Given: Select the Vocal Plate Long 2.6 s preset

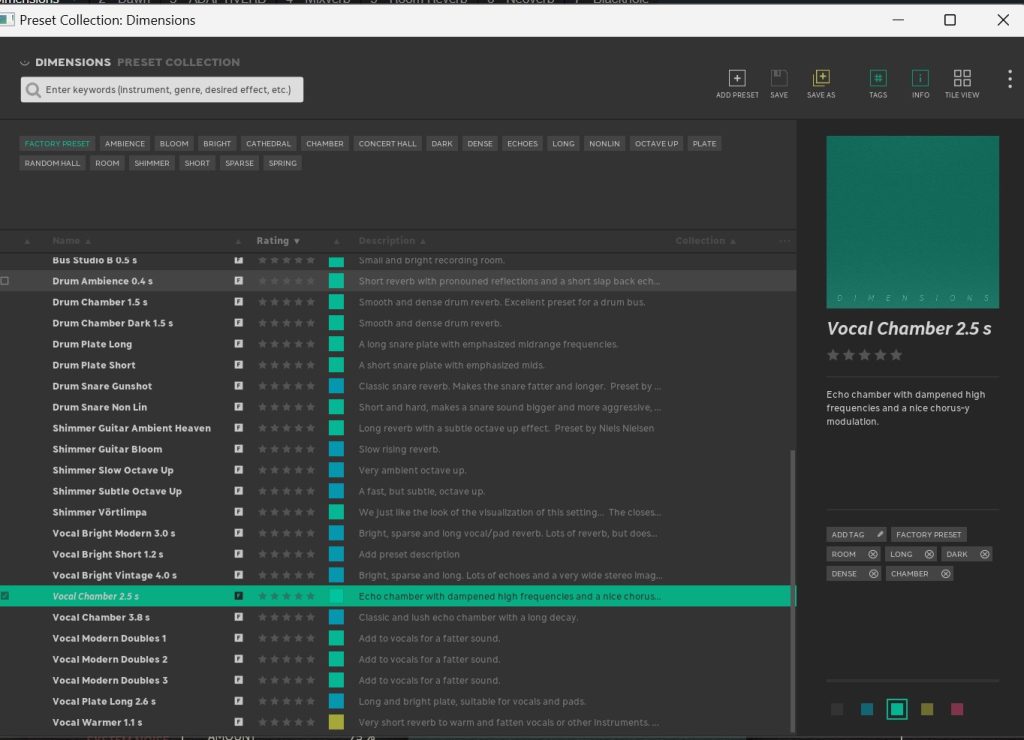Looking at the screenshot, I should click(104, 701).
